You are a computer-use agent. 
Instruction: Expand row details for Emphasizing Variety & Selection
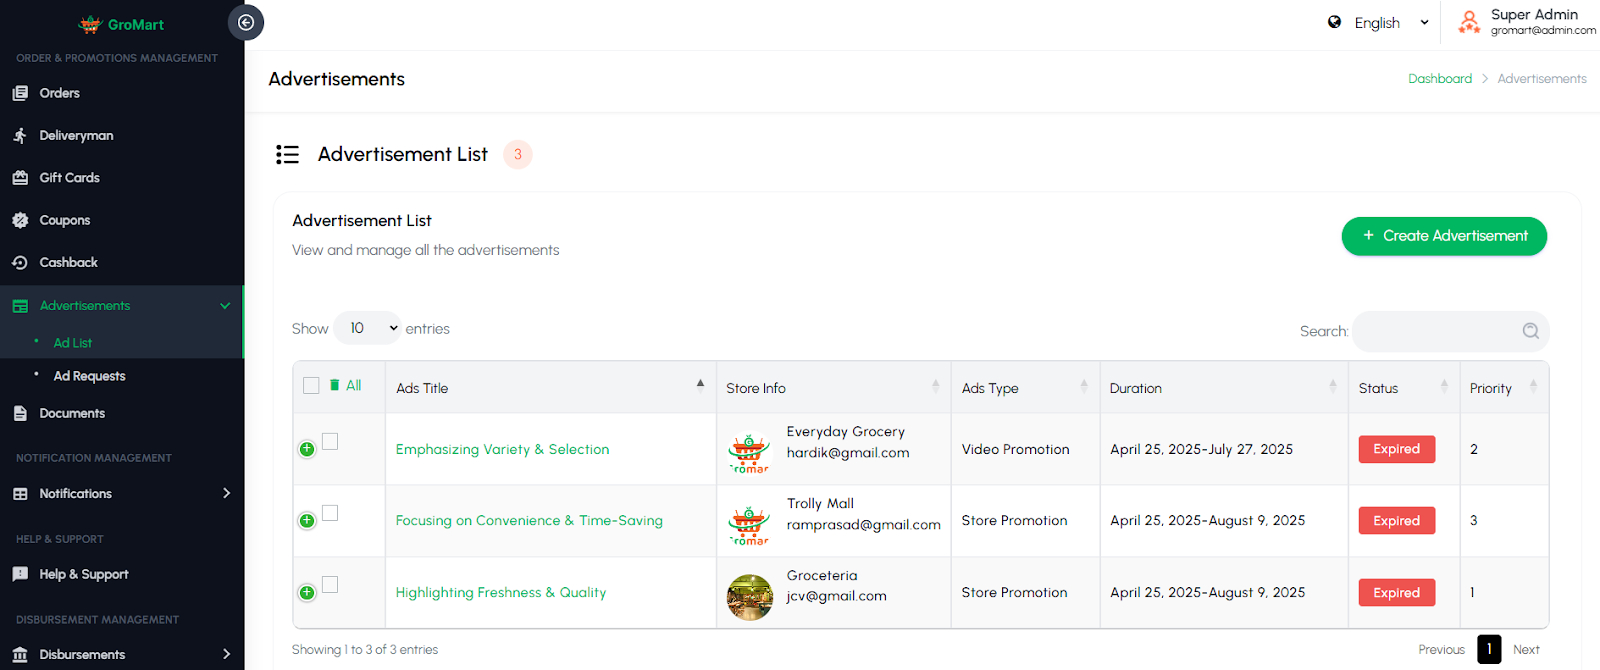click(x=307, y=449)
